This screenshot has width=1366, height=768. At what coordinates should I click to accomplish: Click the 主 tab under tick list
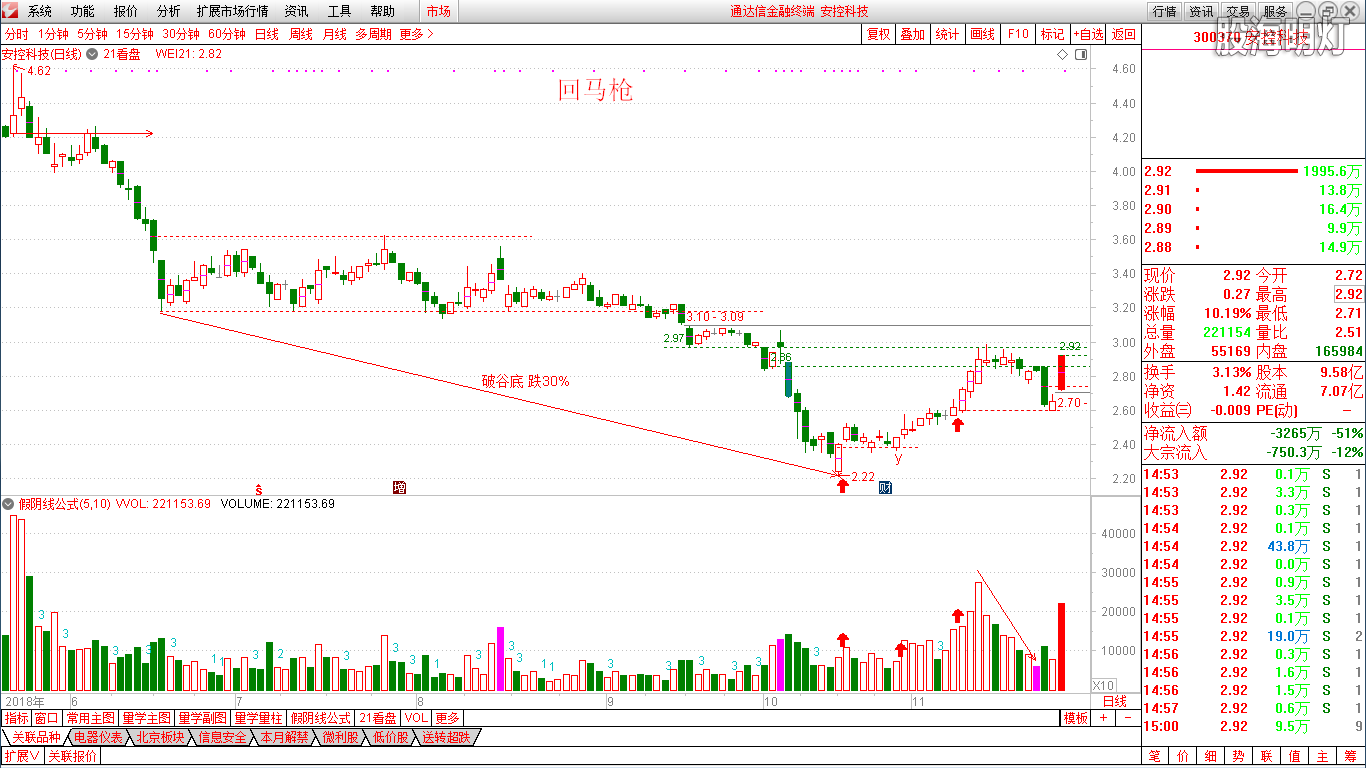[x=1322, y=756]
